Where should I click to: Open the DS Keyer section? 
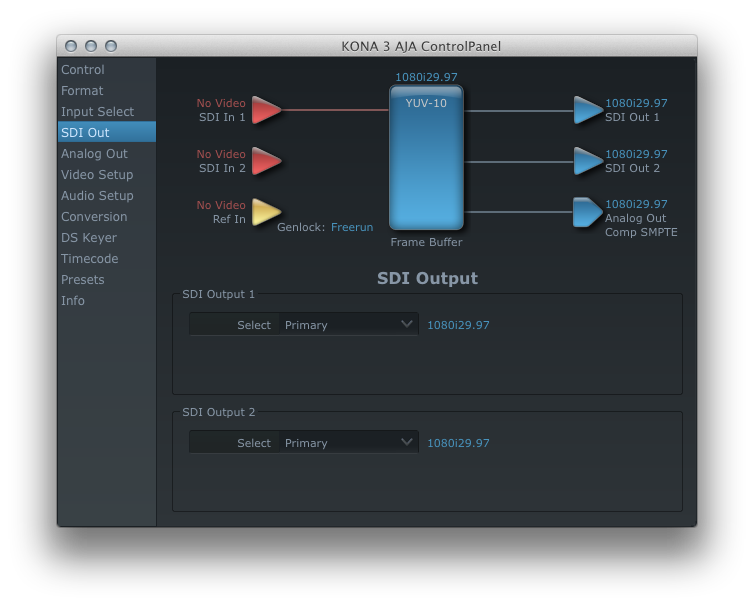pos(107,238)
